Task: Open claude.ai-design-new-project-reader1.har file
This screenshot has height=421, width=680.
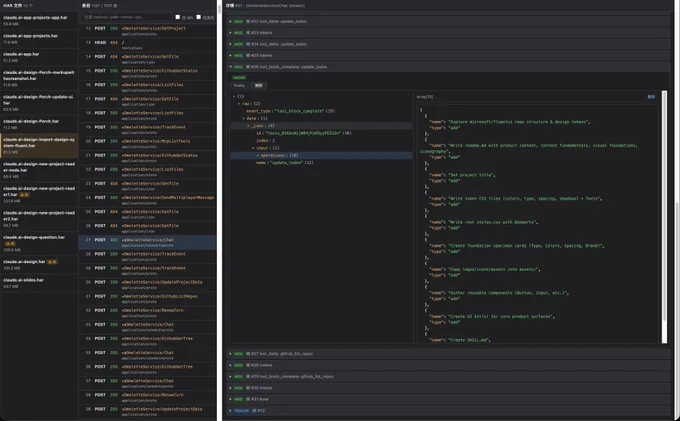Action: coord(39,194)
